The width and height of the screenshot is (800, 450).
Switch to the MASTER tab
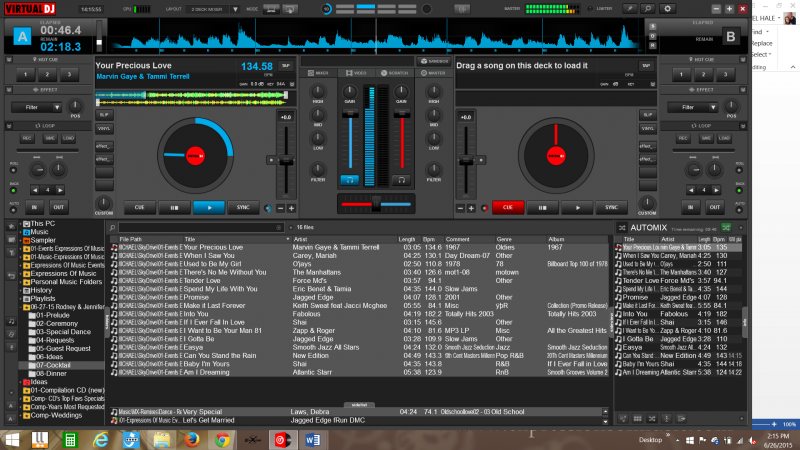pyautogui.click(x=433, y=73)
